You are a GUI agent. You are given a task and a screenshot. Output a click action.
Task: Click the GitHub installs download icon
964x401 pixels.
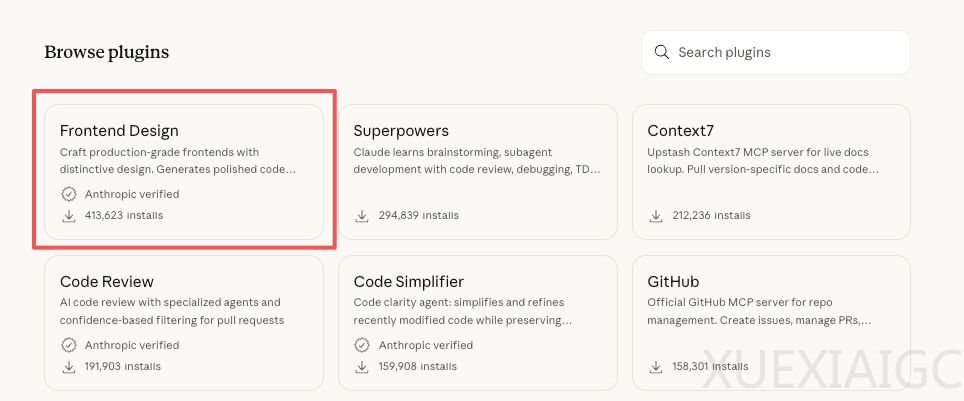click(x=657, y=366)
